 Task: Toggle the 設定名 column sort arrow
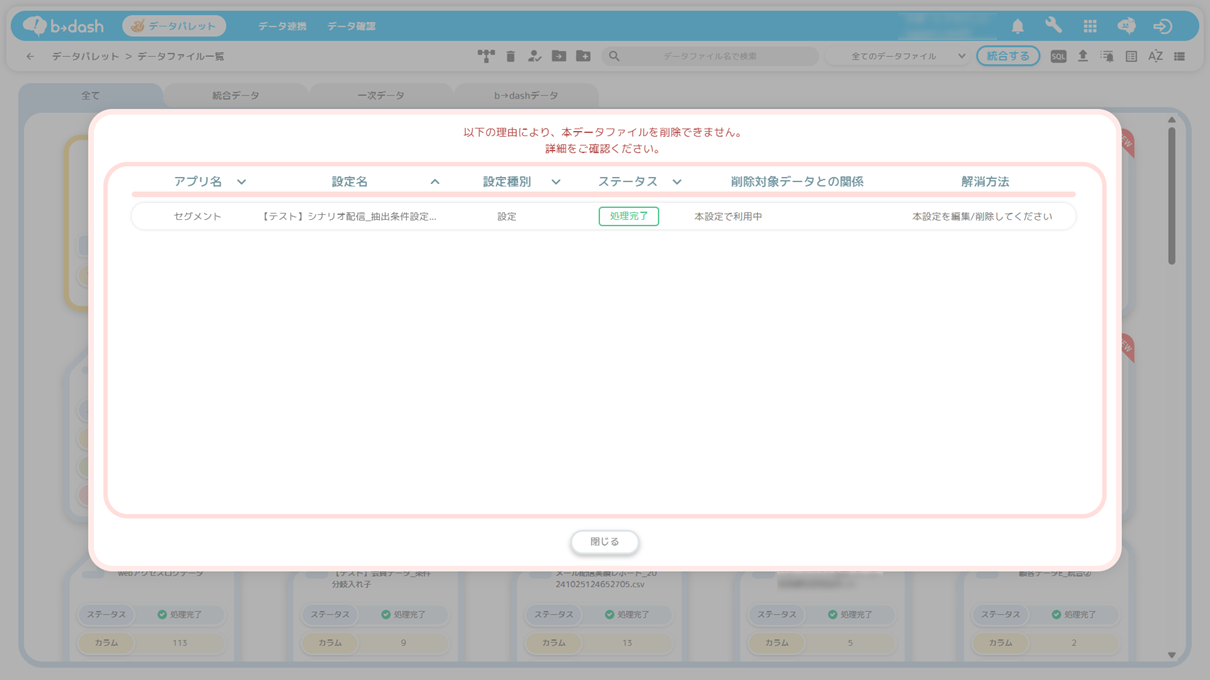[x=435, y=182]
